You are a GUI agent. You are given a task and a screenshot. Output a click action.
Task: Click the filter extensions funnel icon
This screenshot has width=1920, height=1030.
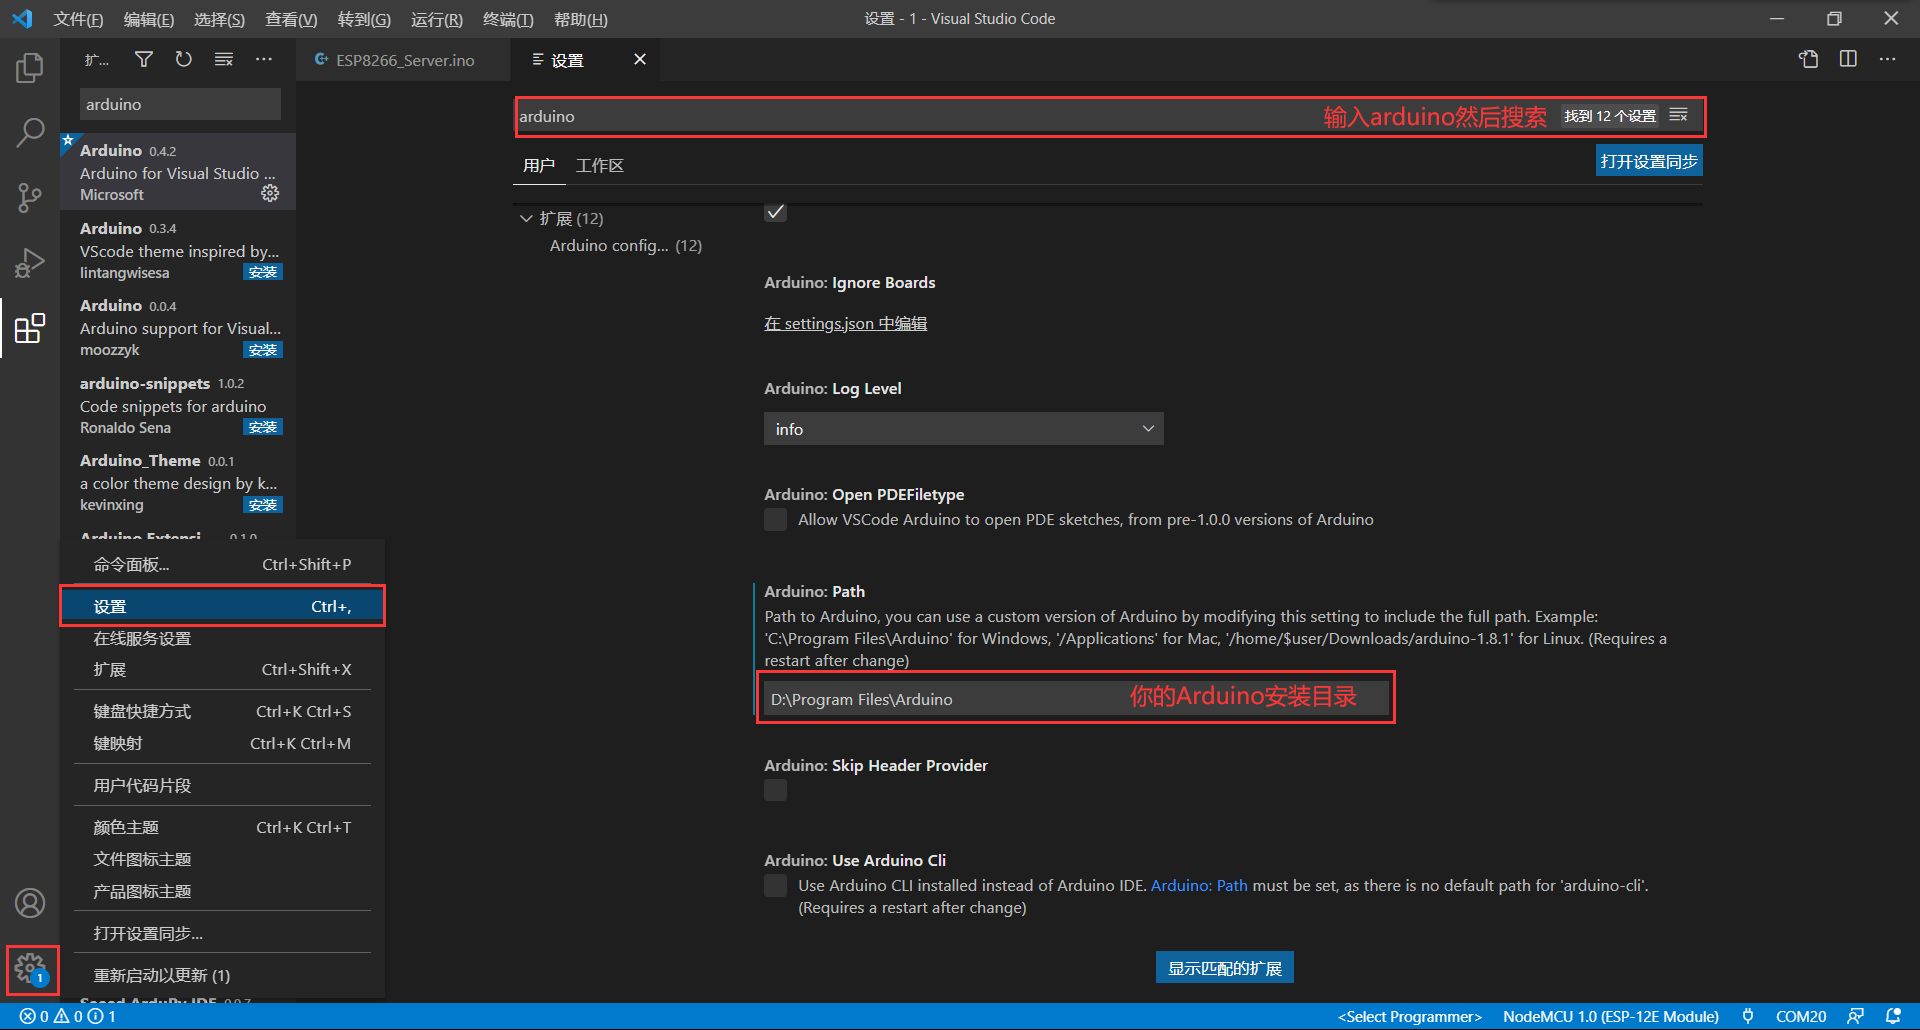click(x=143, y=59)
